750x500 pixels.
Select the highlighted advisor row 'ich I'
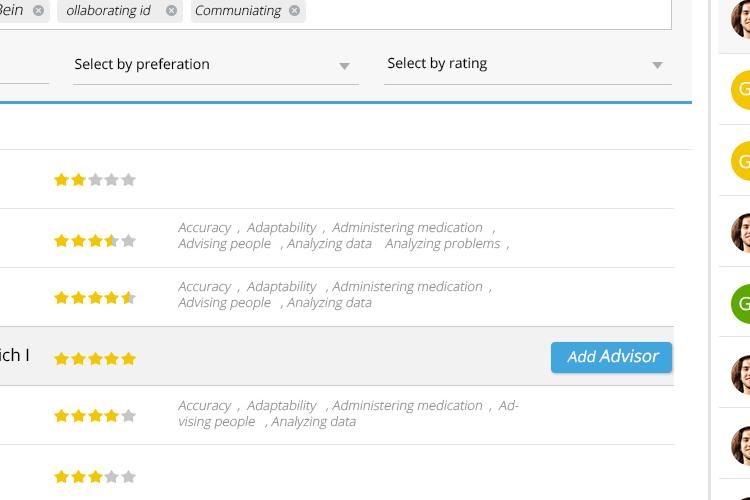300,357
